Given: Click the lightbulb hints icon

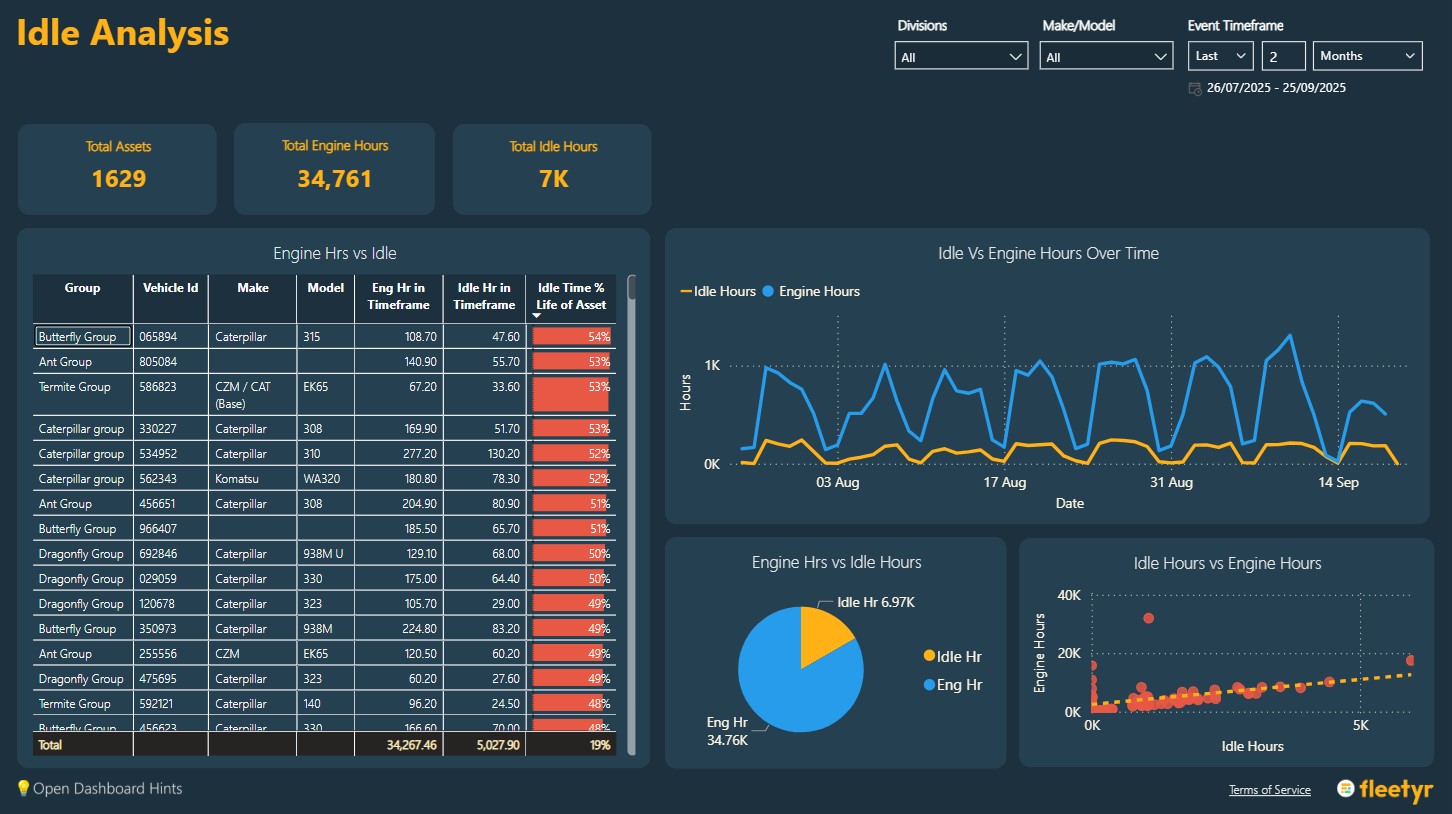Looking at the screenshot, I should click(23, 789).
